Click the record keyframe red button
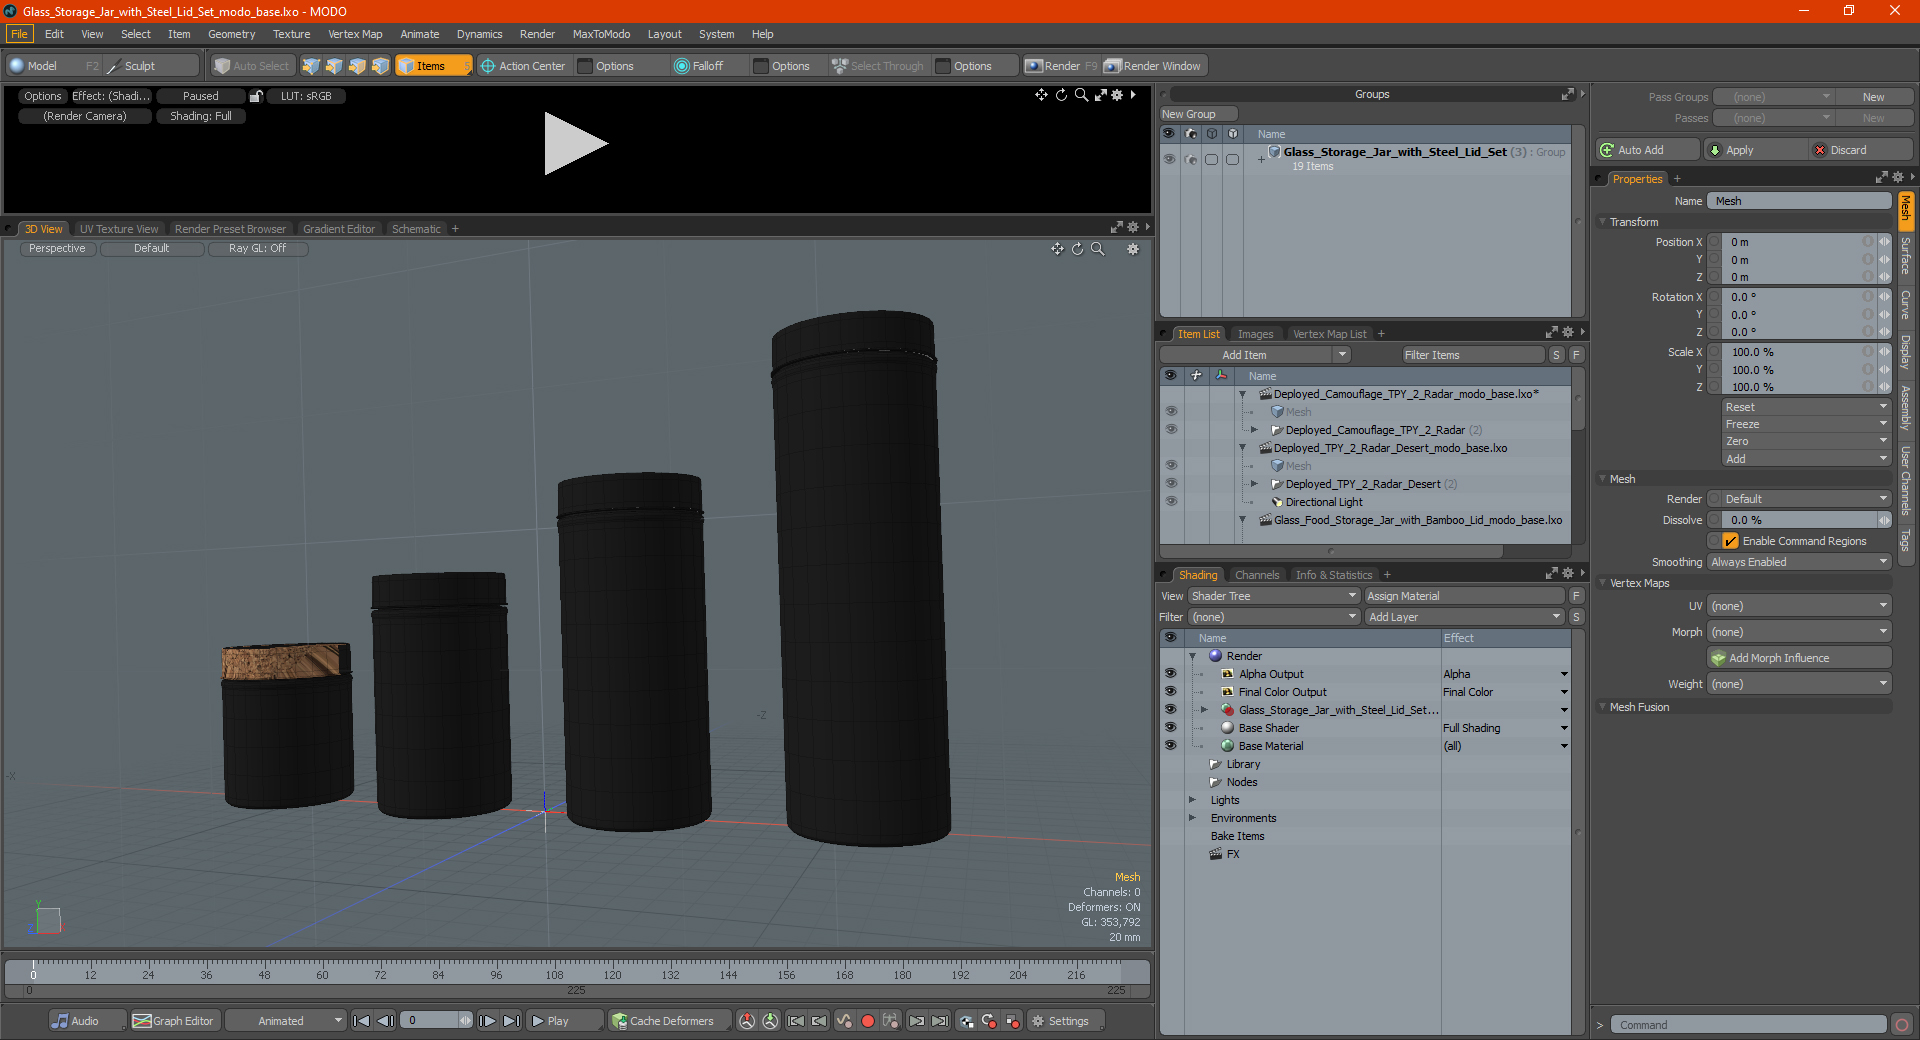Viewport: 1920px width, 1040px height. click(868, 1021)
